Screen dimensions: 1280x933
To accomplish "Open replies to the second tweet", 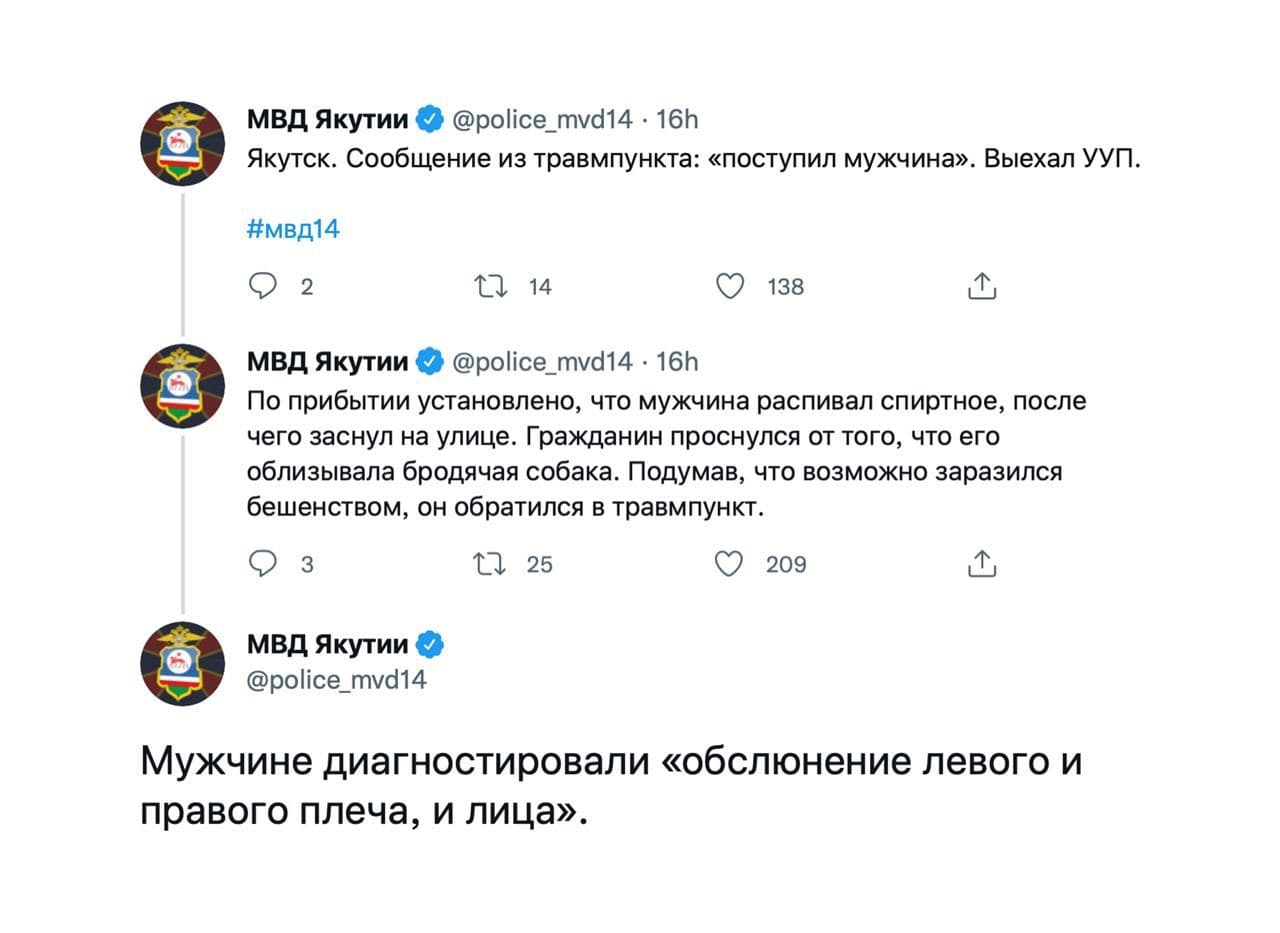I will [x=263, y=564].
